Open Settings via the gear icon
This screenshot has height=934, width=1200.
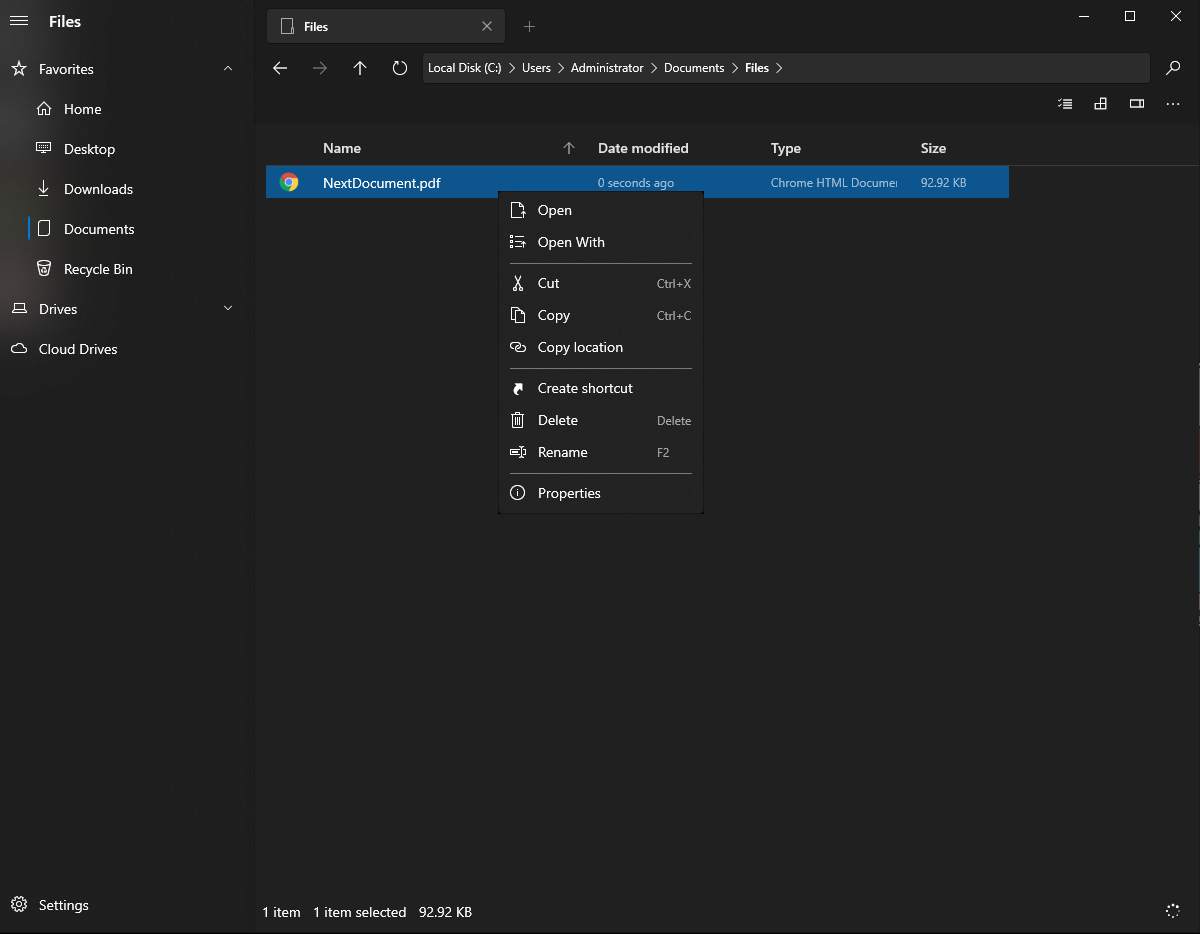tap(18, 905)
